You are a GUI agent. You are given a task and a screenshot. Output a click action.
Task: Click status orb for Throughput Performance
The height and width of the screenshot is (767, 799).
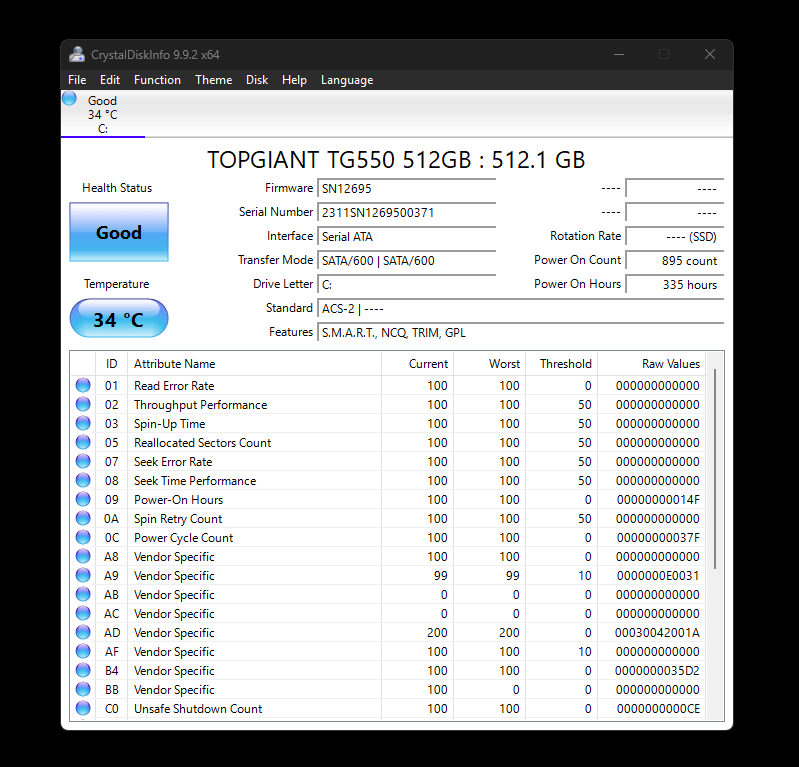[83, 404]
